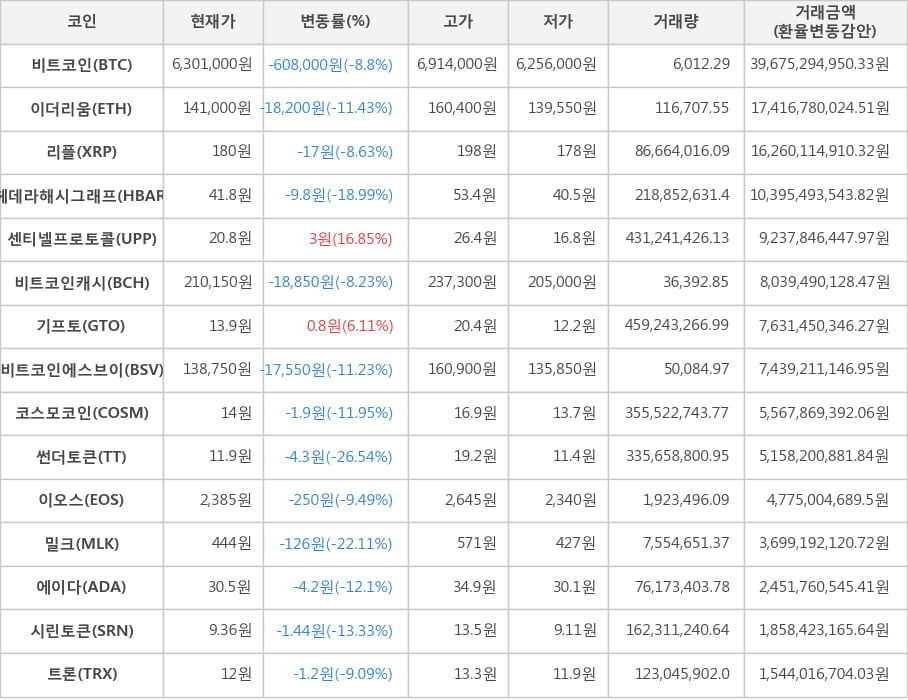Click COSM change -1.9원(-11.95%)
The height and width of the screenshot is (700, 908).
point(339,413)
